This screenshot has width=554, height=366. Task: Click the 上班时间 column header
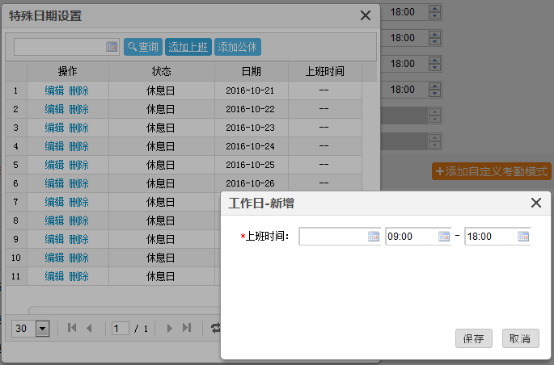(325, 72)
